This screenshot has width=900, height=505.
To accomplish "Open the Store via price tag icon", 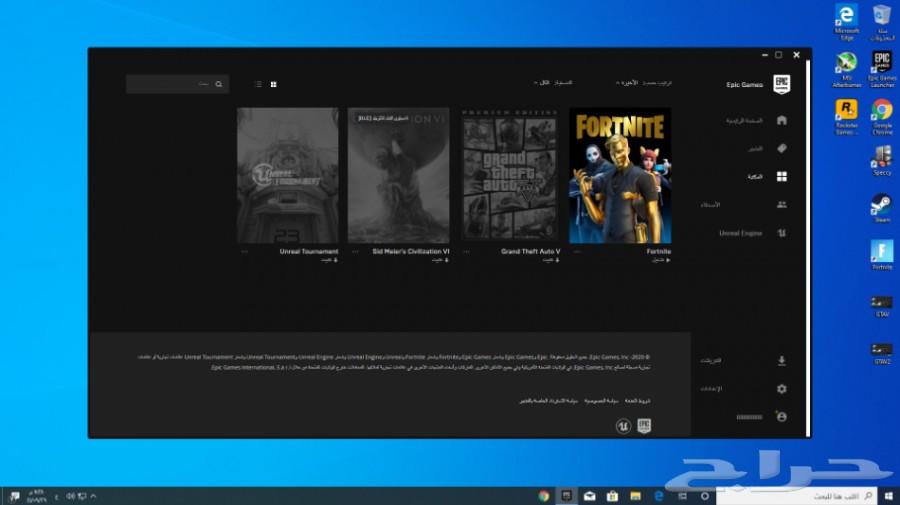I will pyautogui.click(x=782, y=148).
